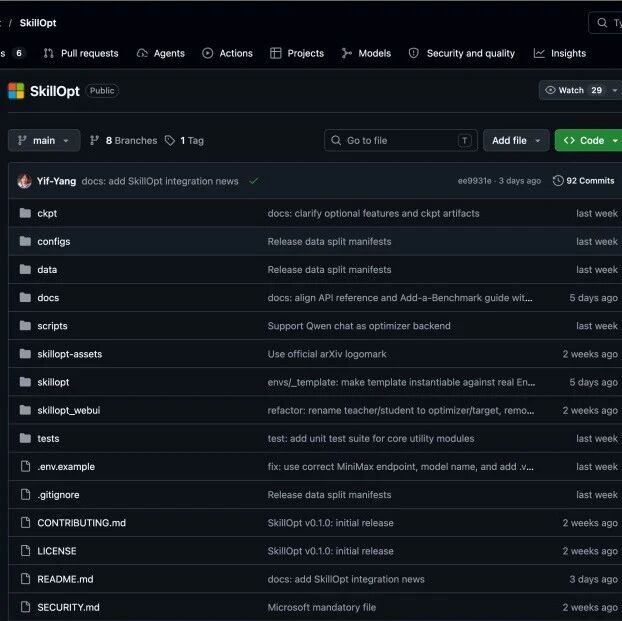The height and width of the screenshot is (621, 622).
Task: Click the Security shield icon
Action: coord(414,53)
